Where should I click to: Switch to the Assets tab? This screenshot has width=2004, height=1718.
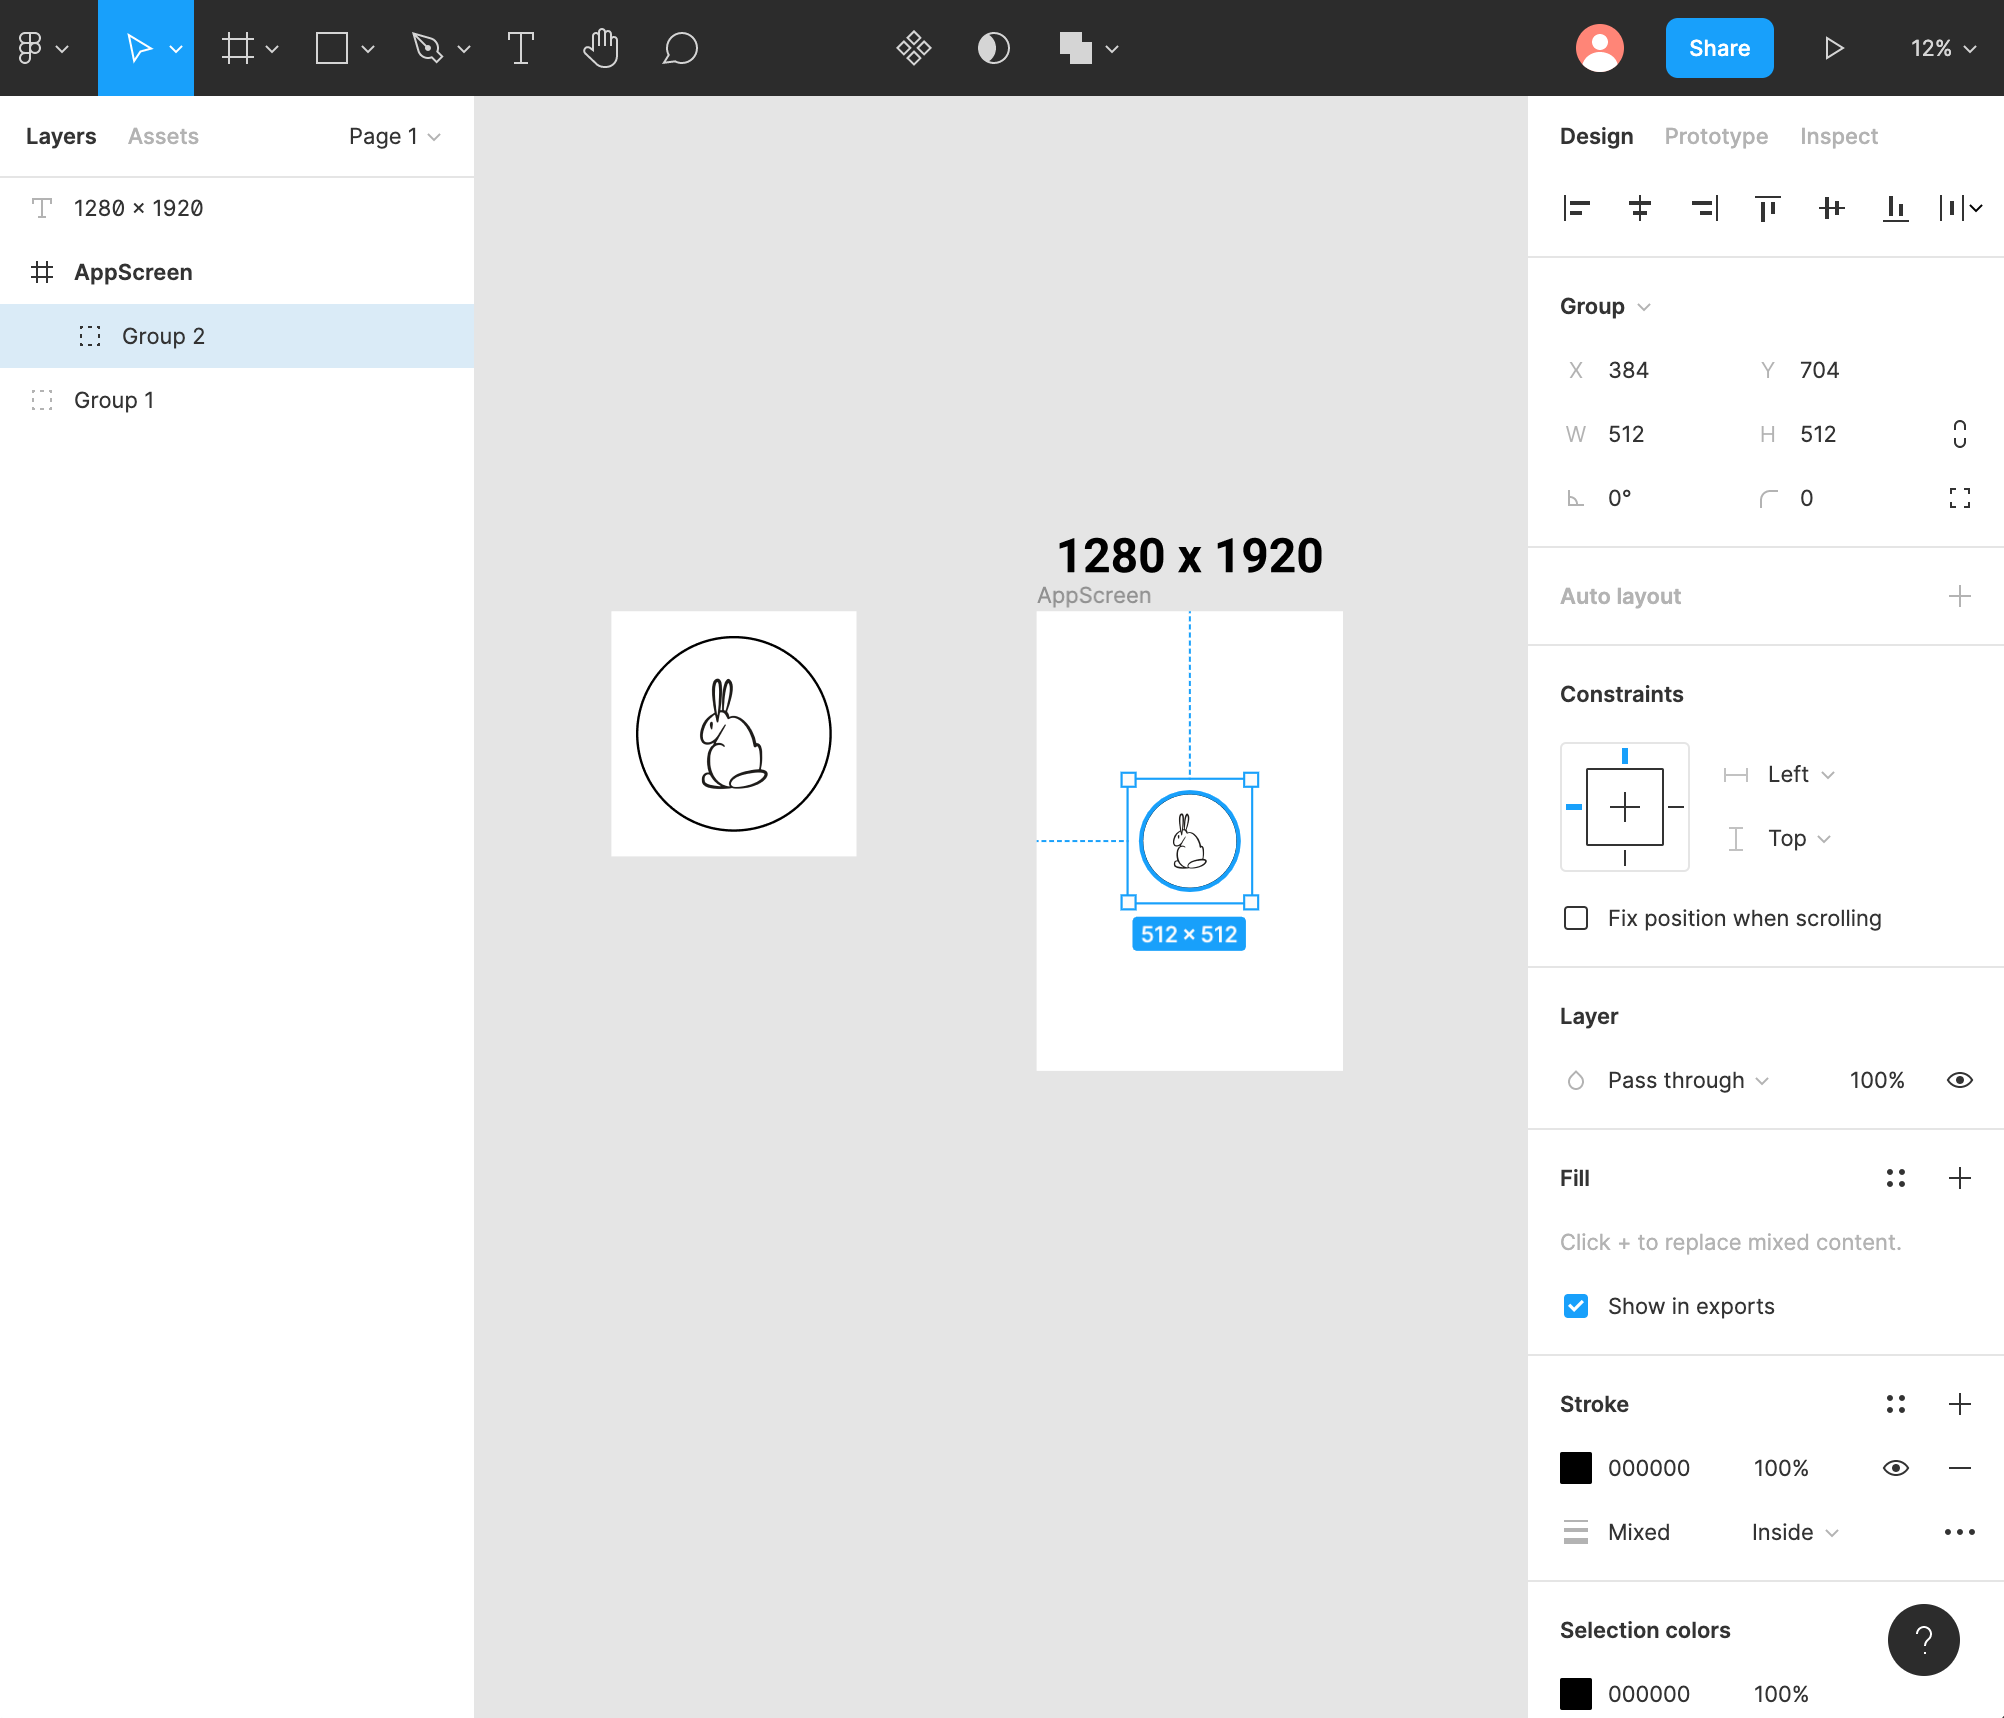[163, 136]
